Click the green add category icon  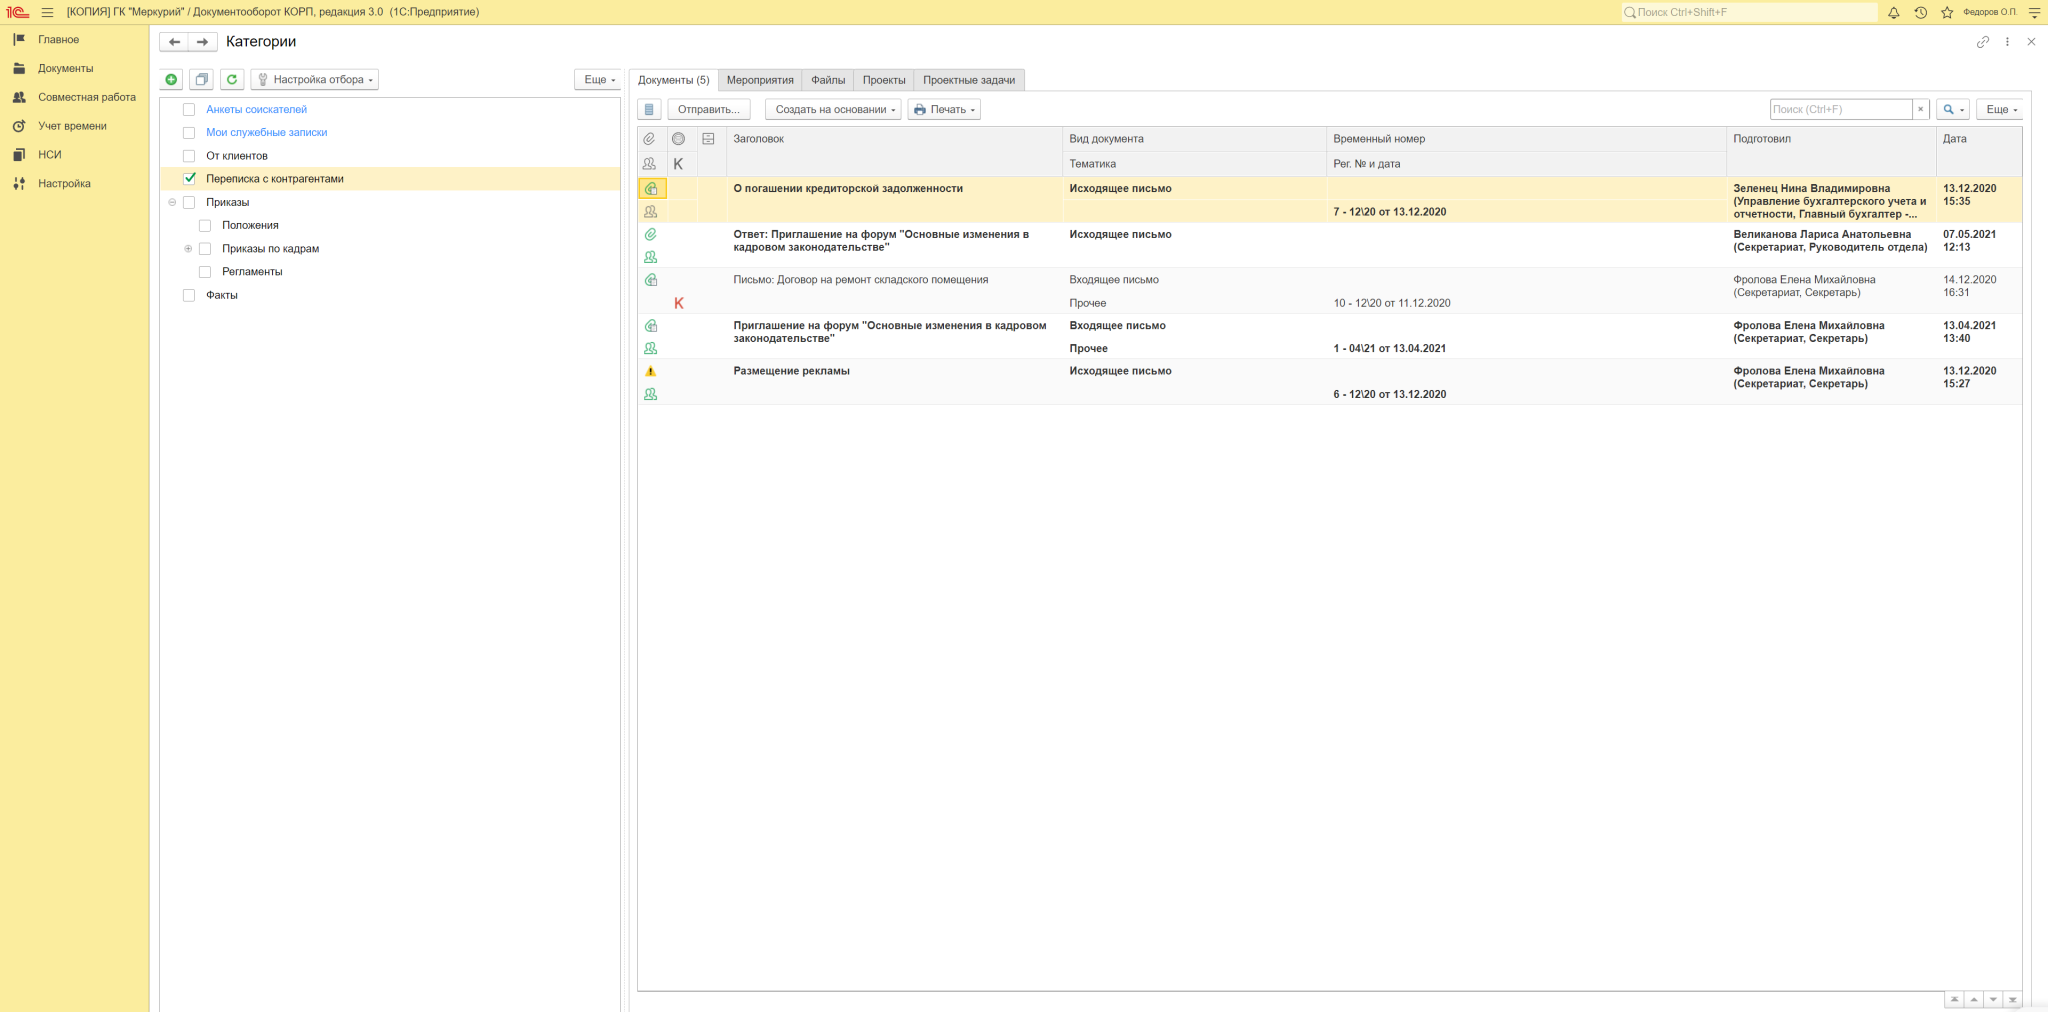point(171,80)
